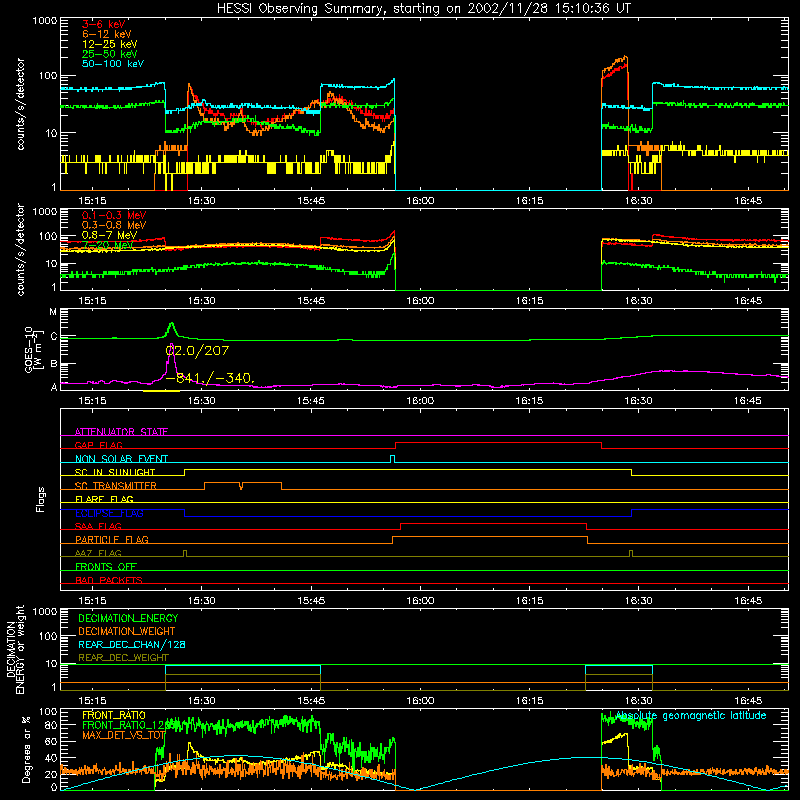Click the '0.1-0.3 MeV' legend entry
The image size is (800, 800).
[114, 215]
